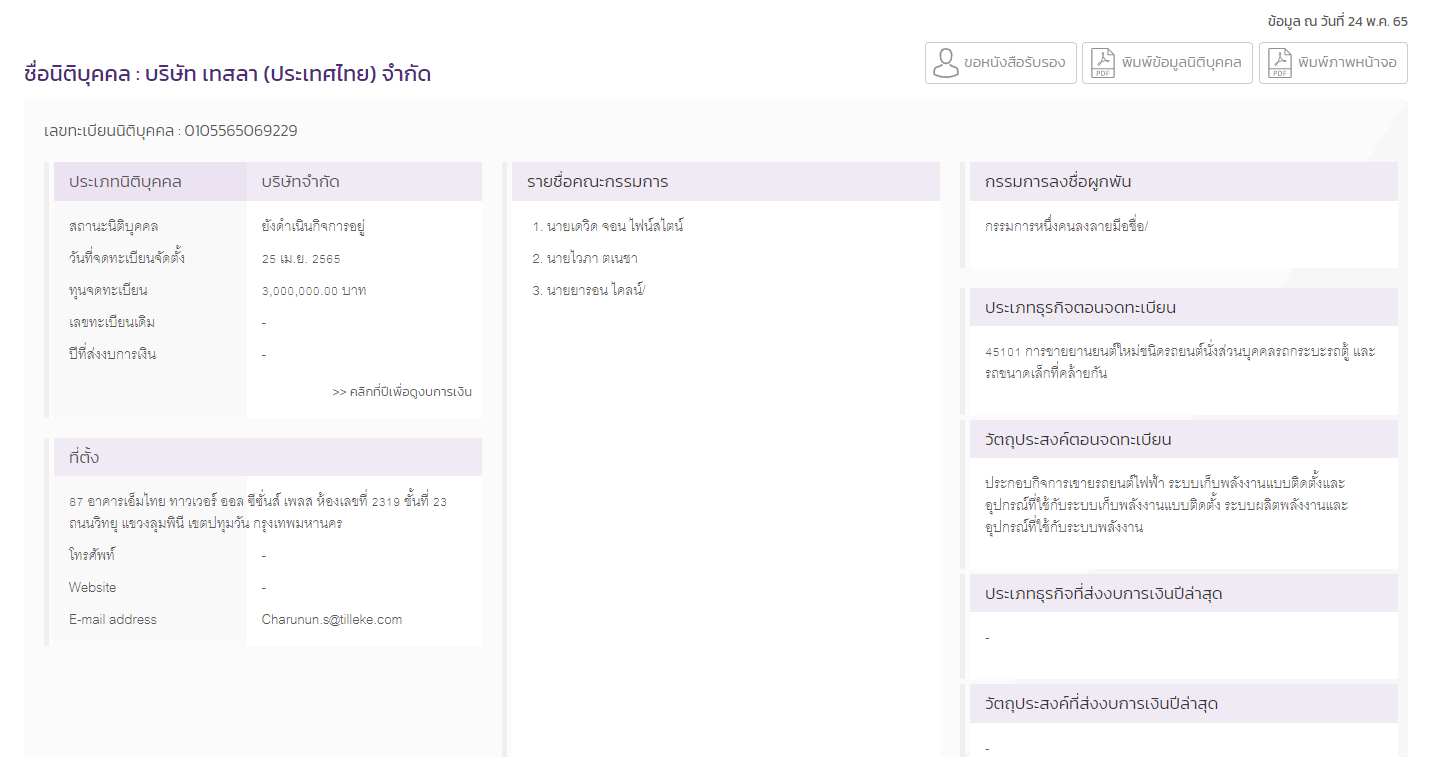Viewport: 1429px width, 757px height.
Task: Click address line ถนนวิทยุ แขวงลุมพินี
Action: coord(206,524)
